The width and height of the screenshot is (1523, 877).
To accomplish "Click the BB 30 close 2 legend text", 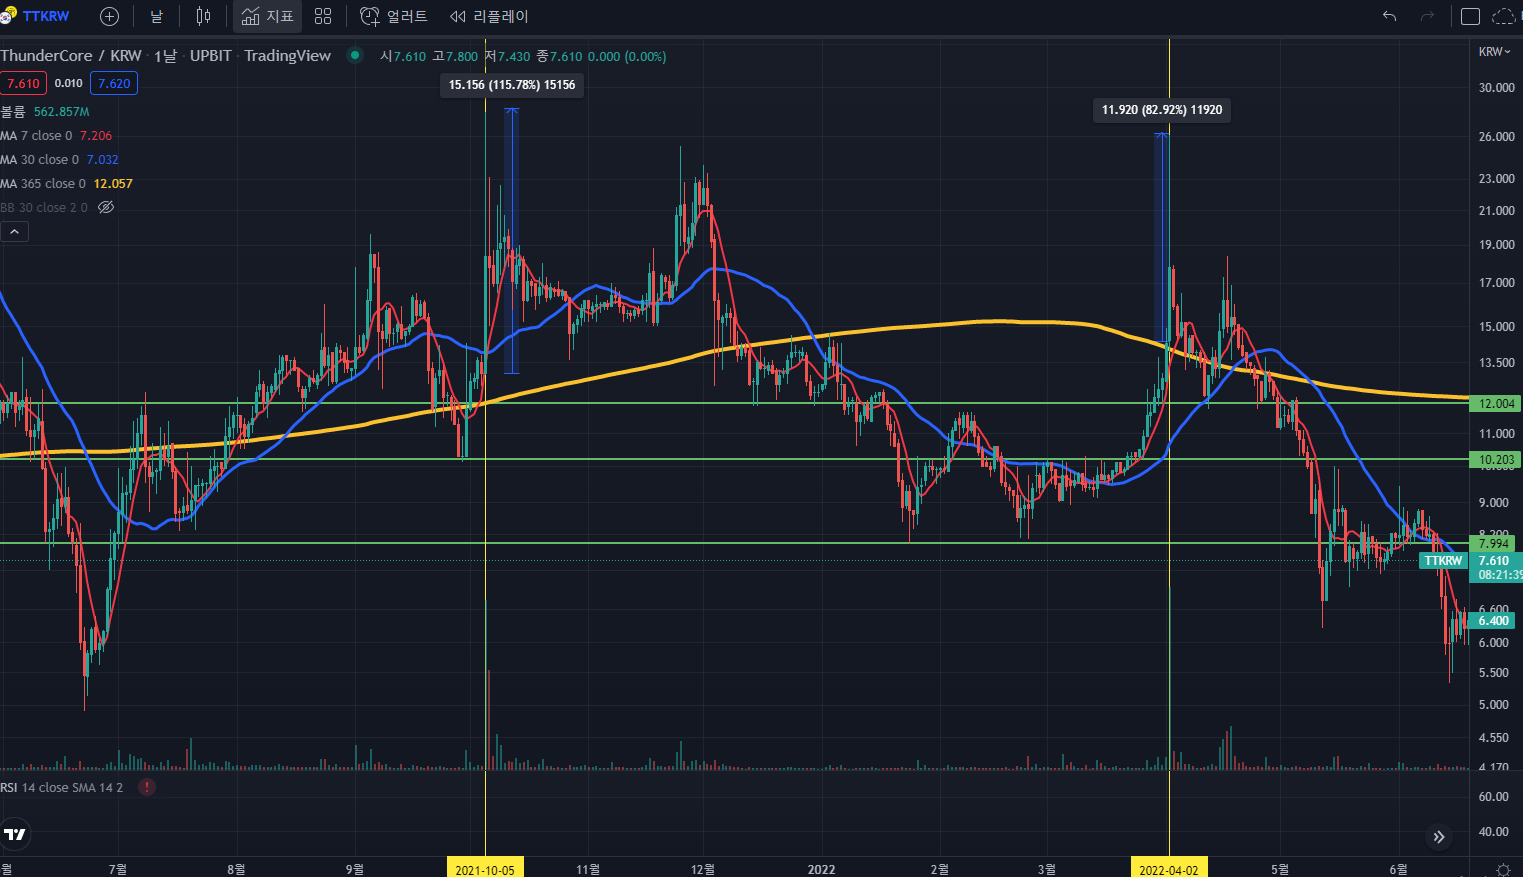I will click(44, 208).
